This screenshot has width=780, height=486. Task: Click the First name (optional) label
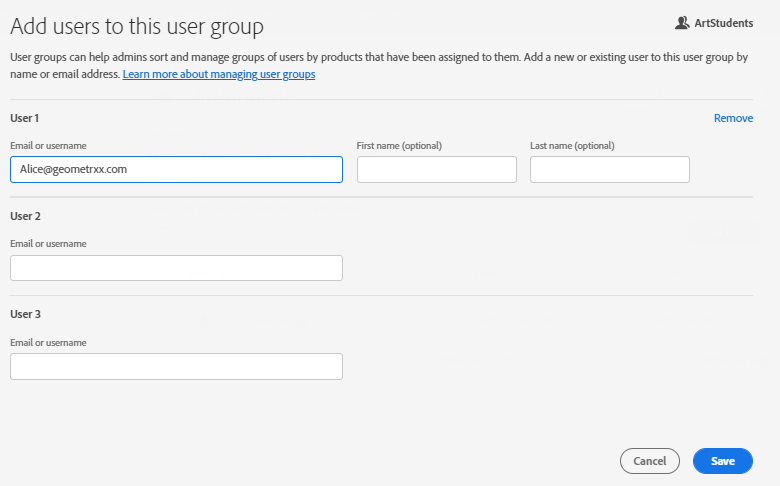[399, 146]
